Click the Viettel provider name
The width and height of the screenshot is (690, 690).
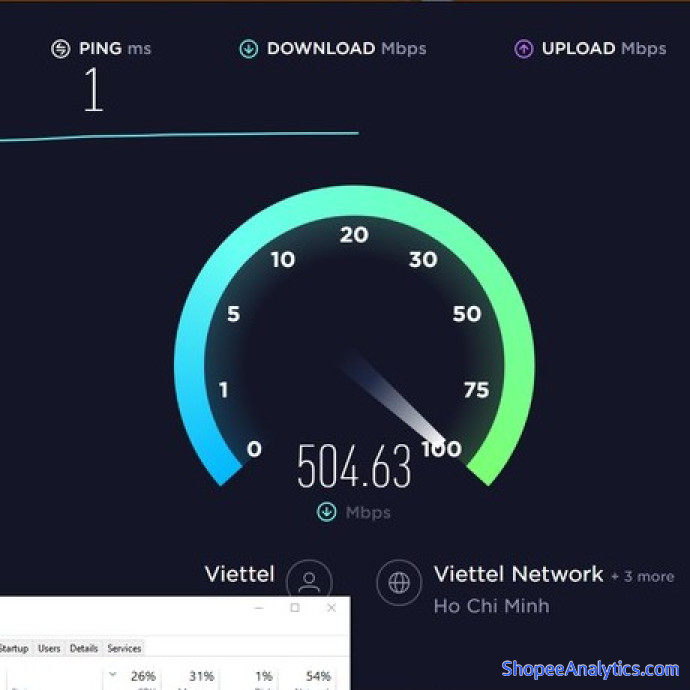tap(240, 574)
